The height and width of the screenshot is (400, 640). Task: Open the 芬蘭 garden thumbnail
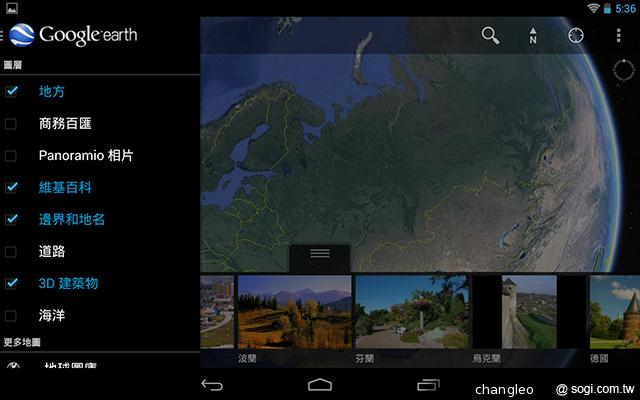[x=412, y=312]
